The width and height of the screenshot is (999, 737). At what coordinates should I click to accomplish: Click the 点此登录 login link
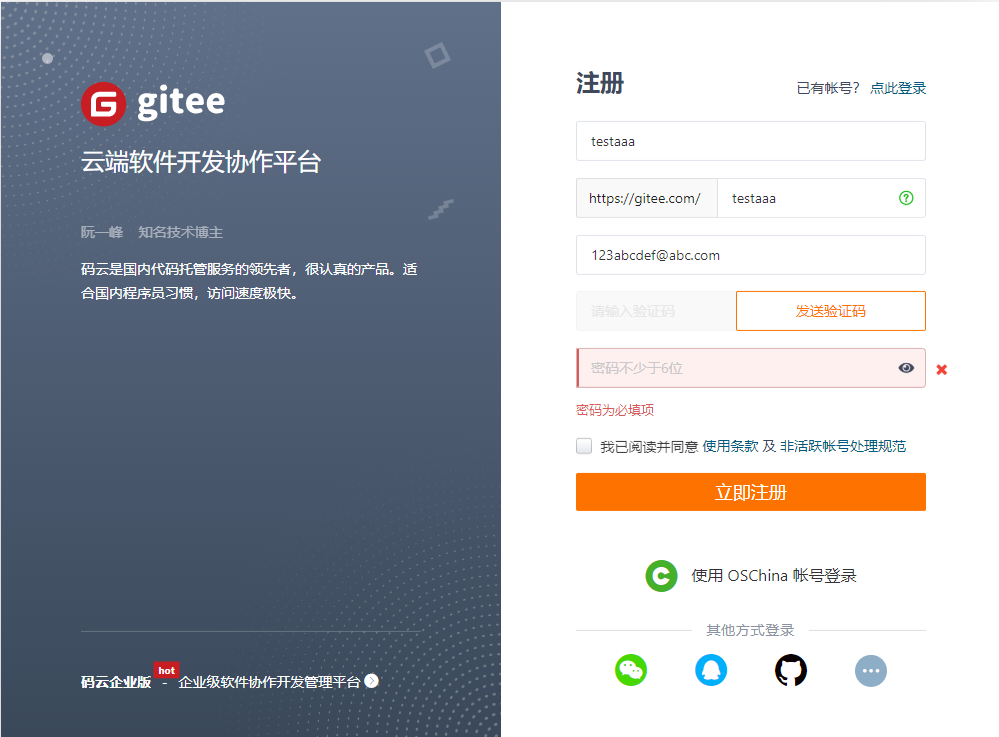pos(898,88)
